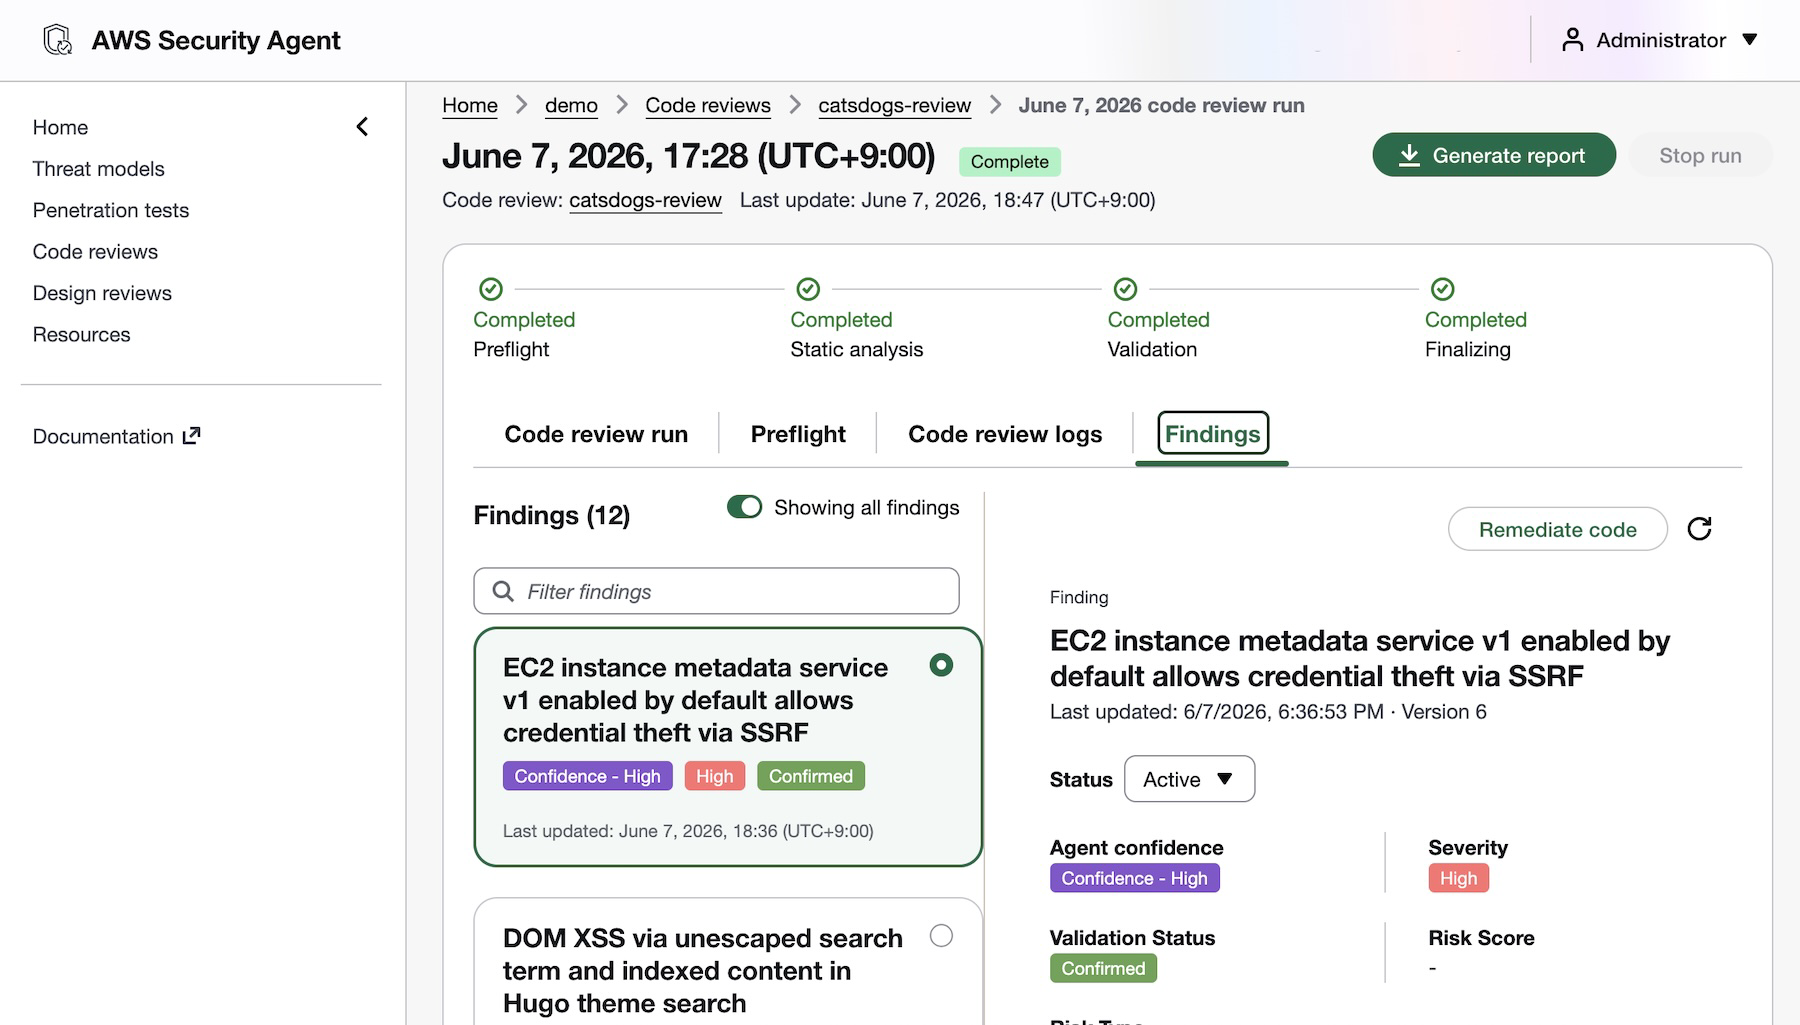Click the Preflight completed checkmark icon
This screenshot has width=1800, height=1025.
point(490,289)
